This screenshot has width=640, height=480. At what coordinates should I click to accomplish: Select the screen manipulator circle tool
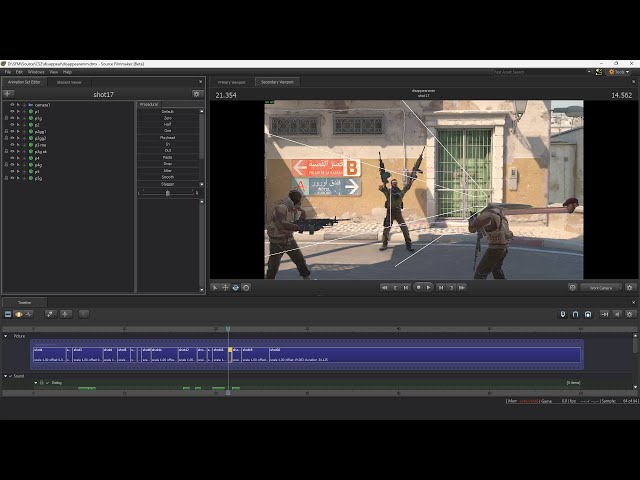pos(246,288)
